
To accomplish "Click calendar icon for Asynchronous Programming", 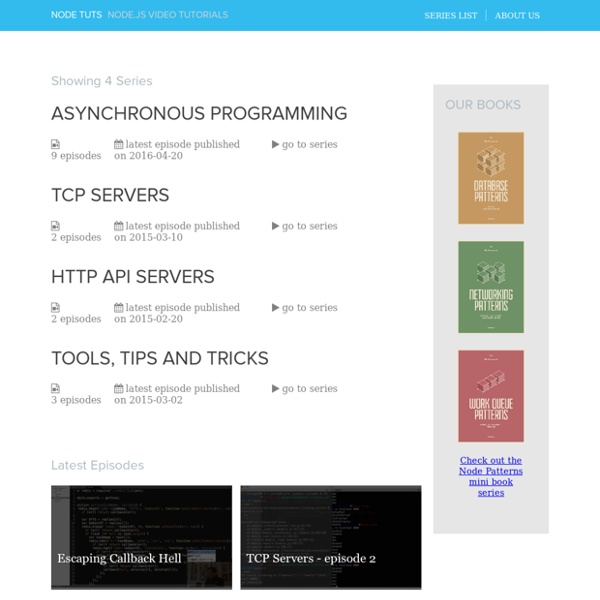I will point(119,144).
